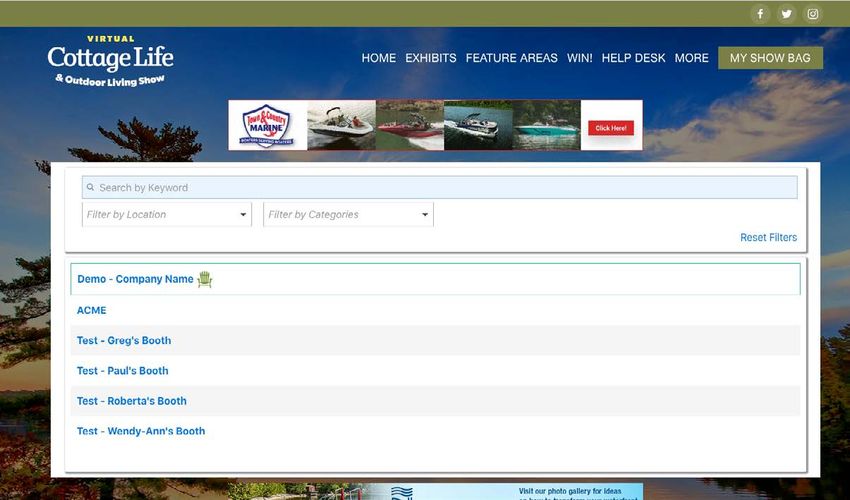Open MY SHOW BAG
The width and height of the screenshot is (850, 500).
click(770, 58)
